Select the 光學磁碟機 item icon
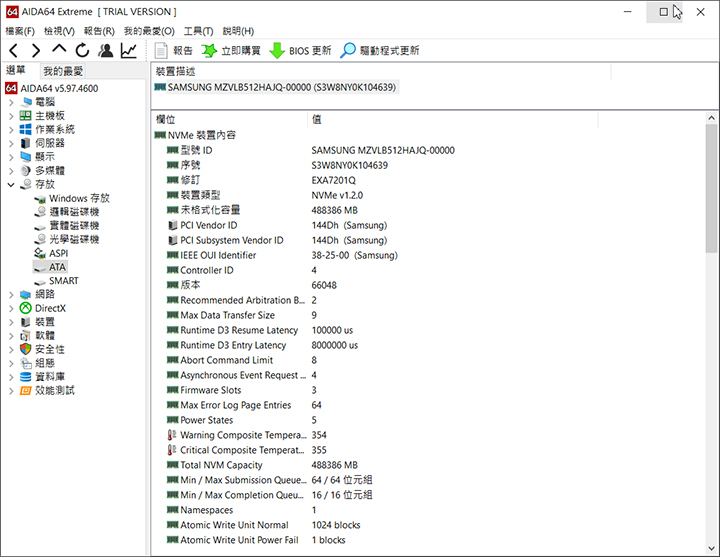720x557 pixels. [40, 239]
